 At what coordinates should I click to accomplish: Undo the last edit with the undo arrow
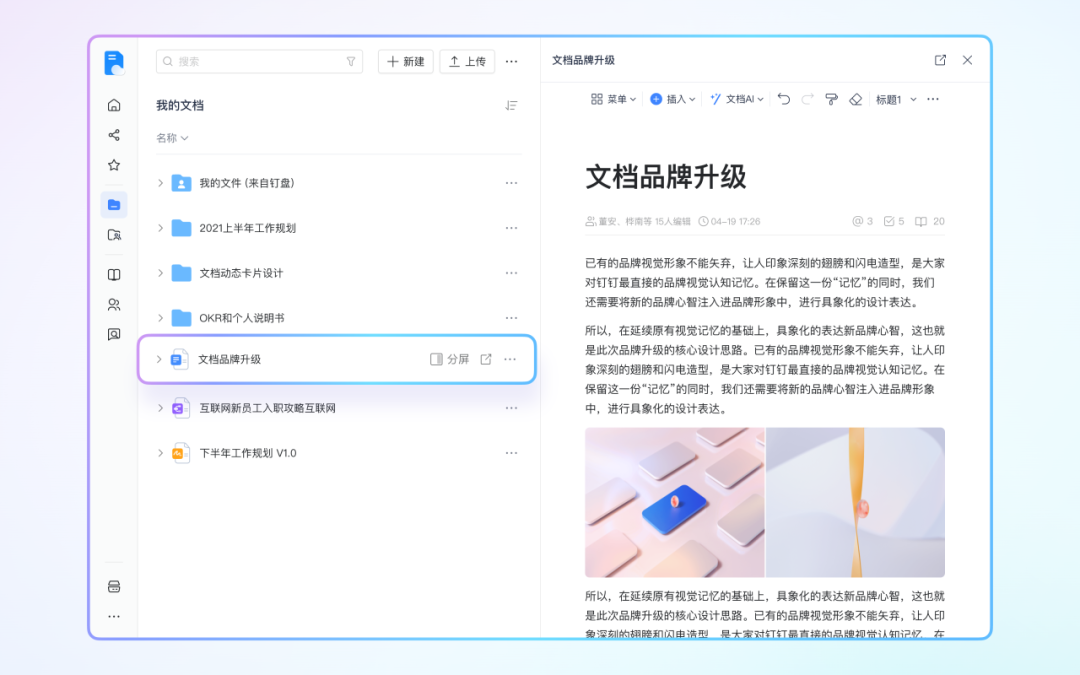[784, 99]
